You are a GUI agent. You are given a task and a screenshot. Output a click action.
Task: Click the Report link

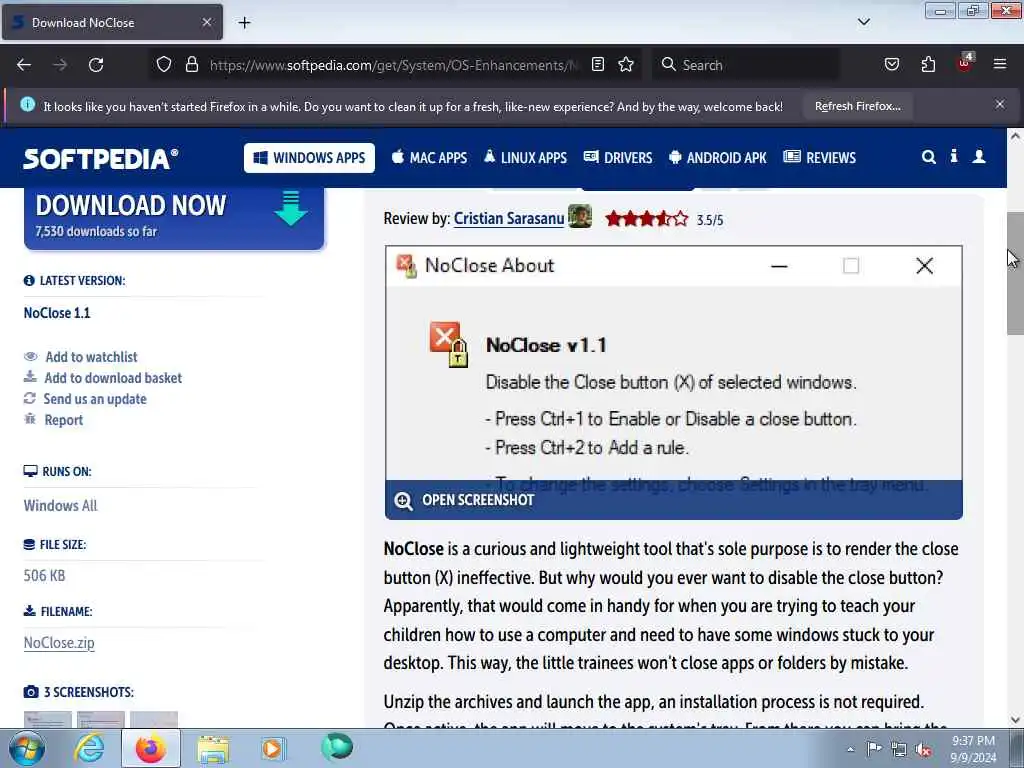pos(63,420)
